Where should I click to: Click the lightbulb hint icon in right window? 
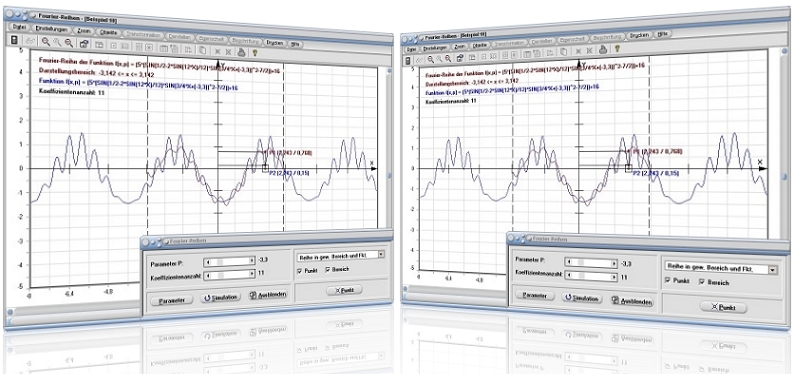[617, 49]
